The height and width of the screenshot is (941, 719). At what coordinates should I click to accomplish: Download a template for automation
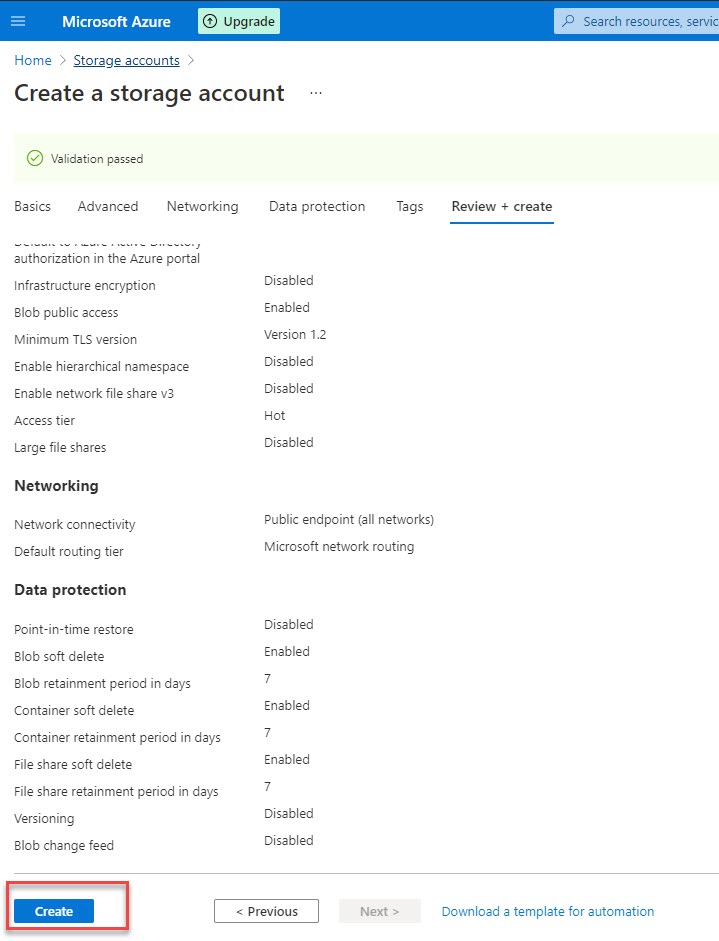pos(547,911)
